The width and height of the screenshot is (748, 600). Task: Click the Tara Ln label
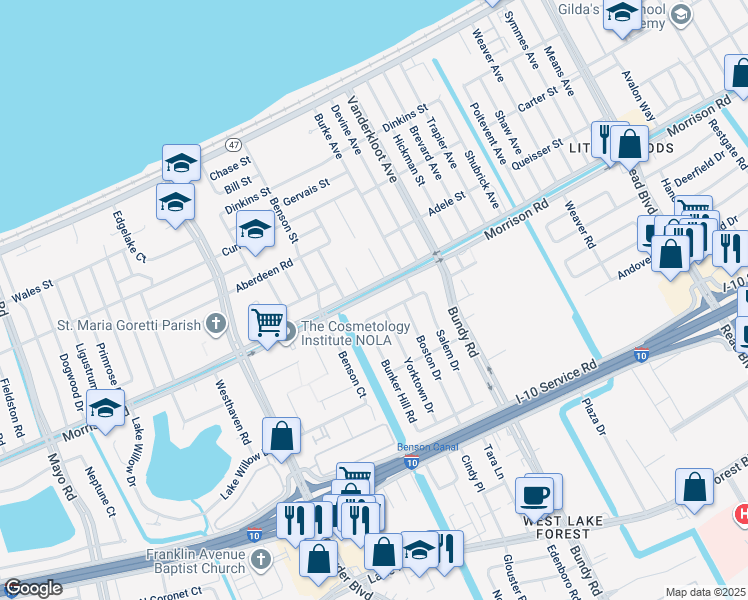click(x=494, y=461)
